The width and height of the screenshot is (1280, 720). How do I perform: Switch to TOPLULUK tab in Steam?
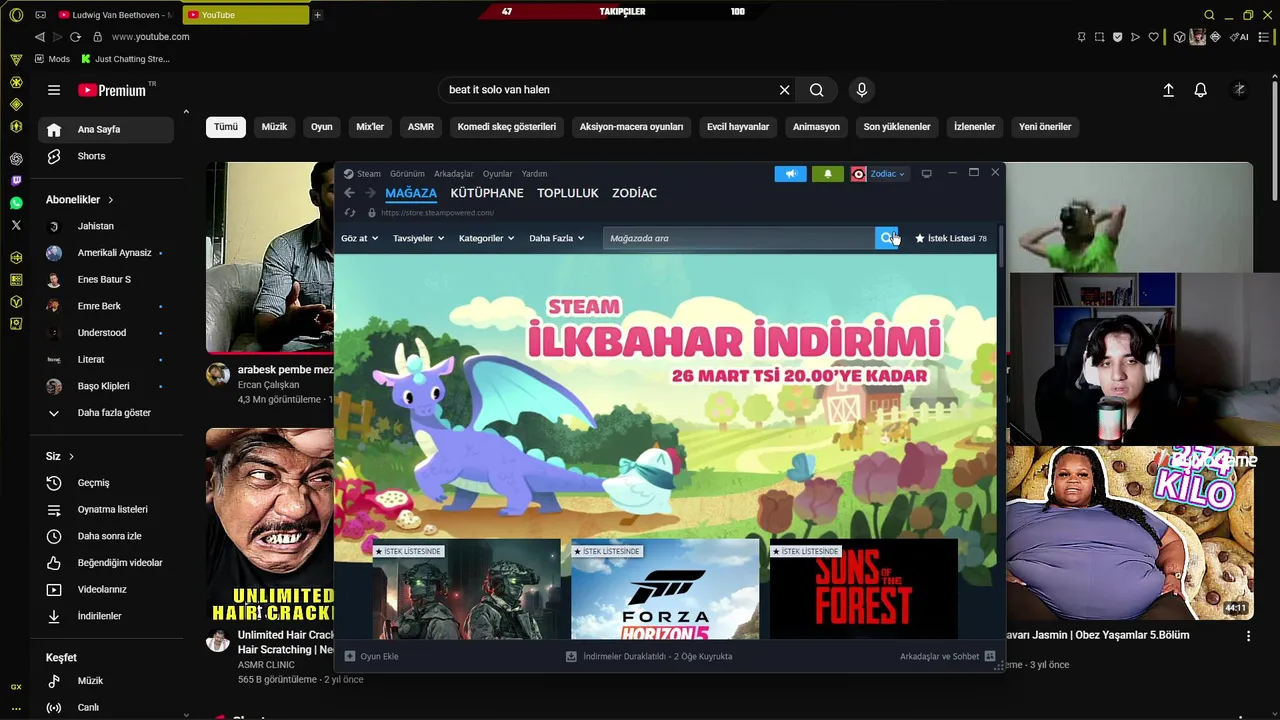567,193
